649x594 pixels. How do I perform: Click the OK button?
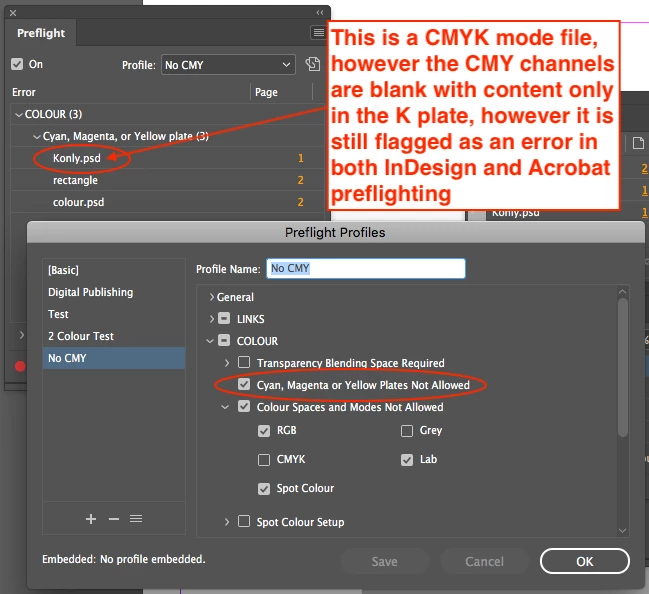pyautogui.click(x=584, y=561)
